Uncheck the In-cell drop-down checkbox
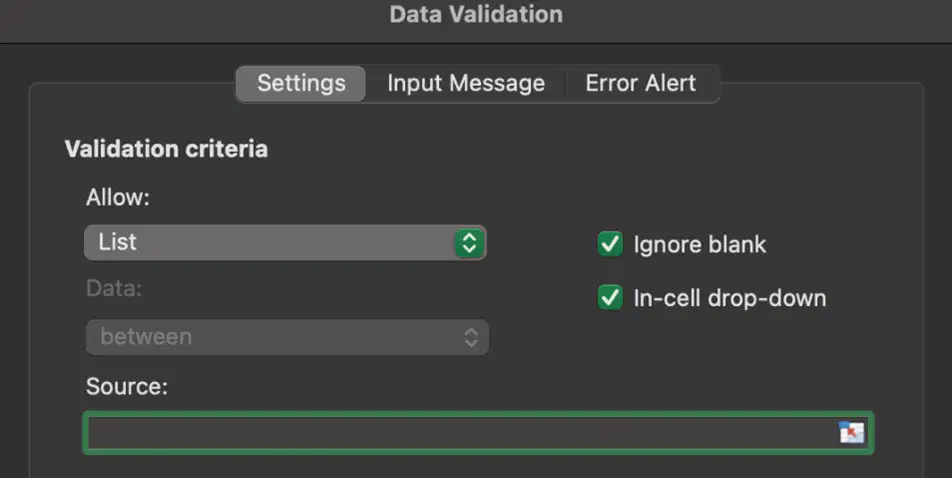This screenshot has height=478, width=952. coord(610,298)
